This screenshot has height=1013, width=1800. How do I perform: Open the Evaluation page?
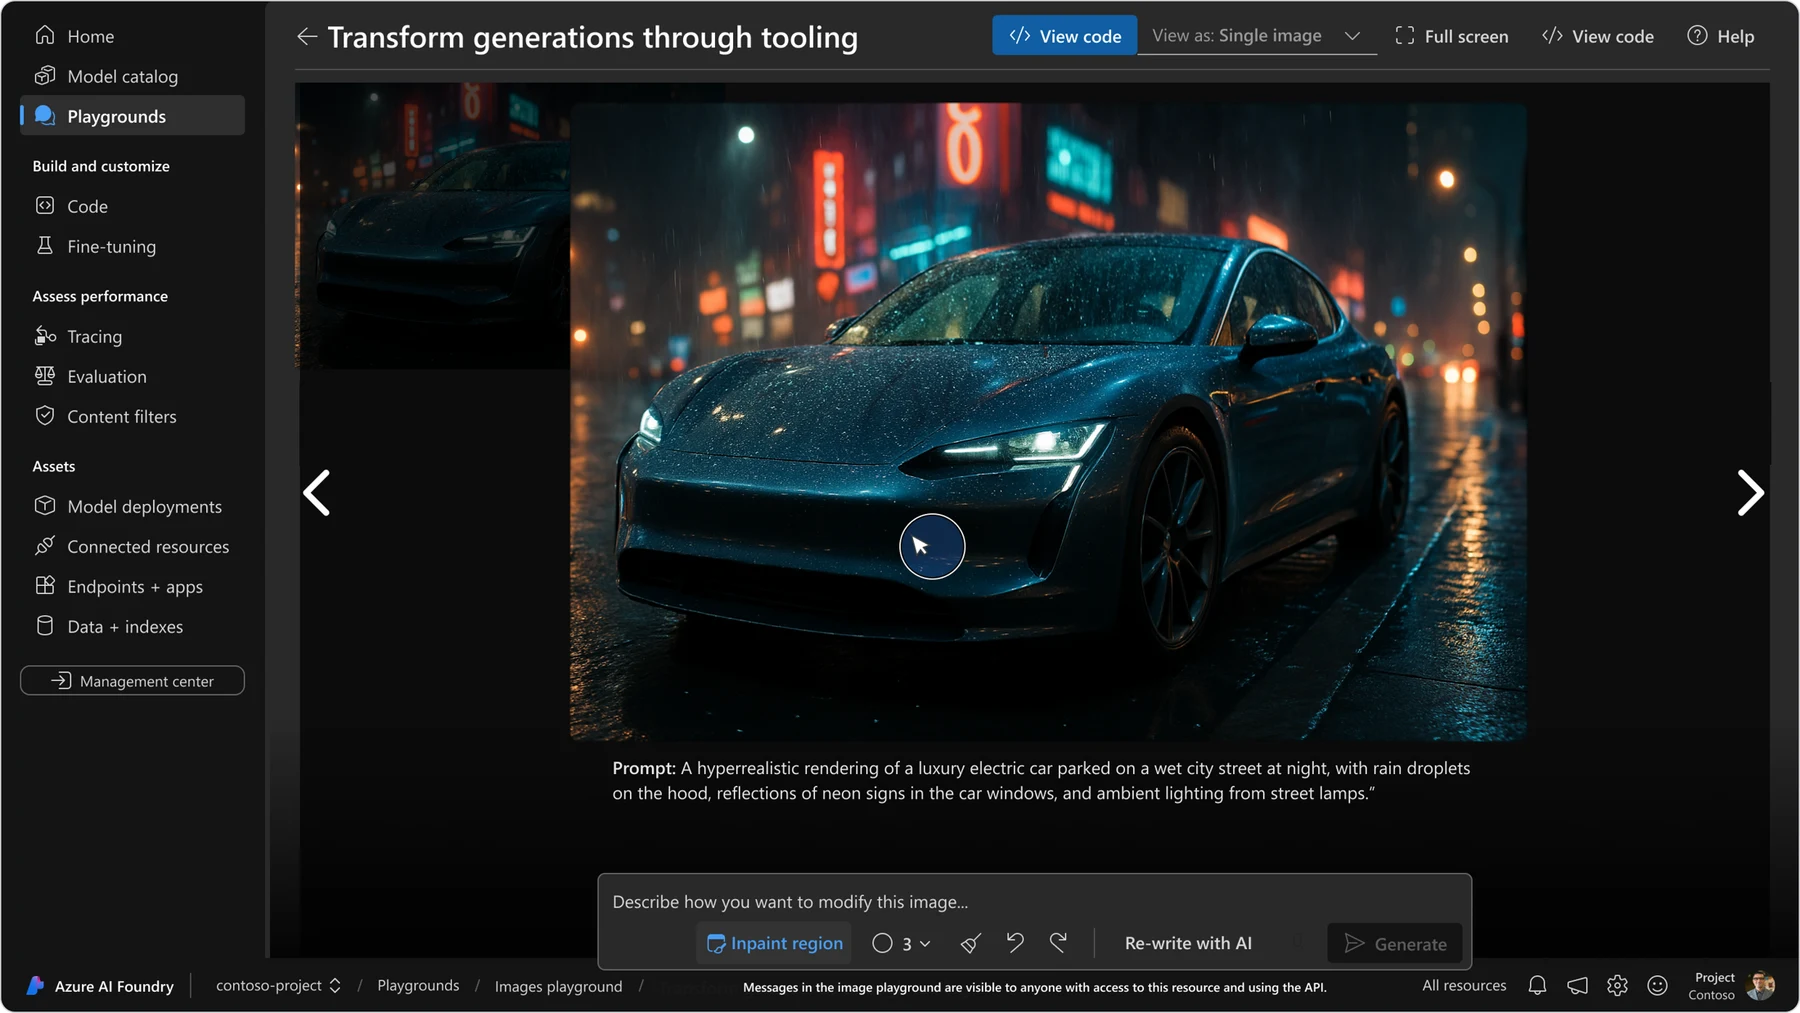[x=132, y=376]
